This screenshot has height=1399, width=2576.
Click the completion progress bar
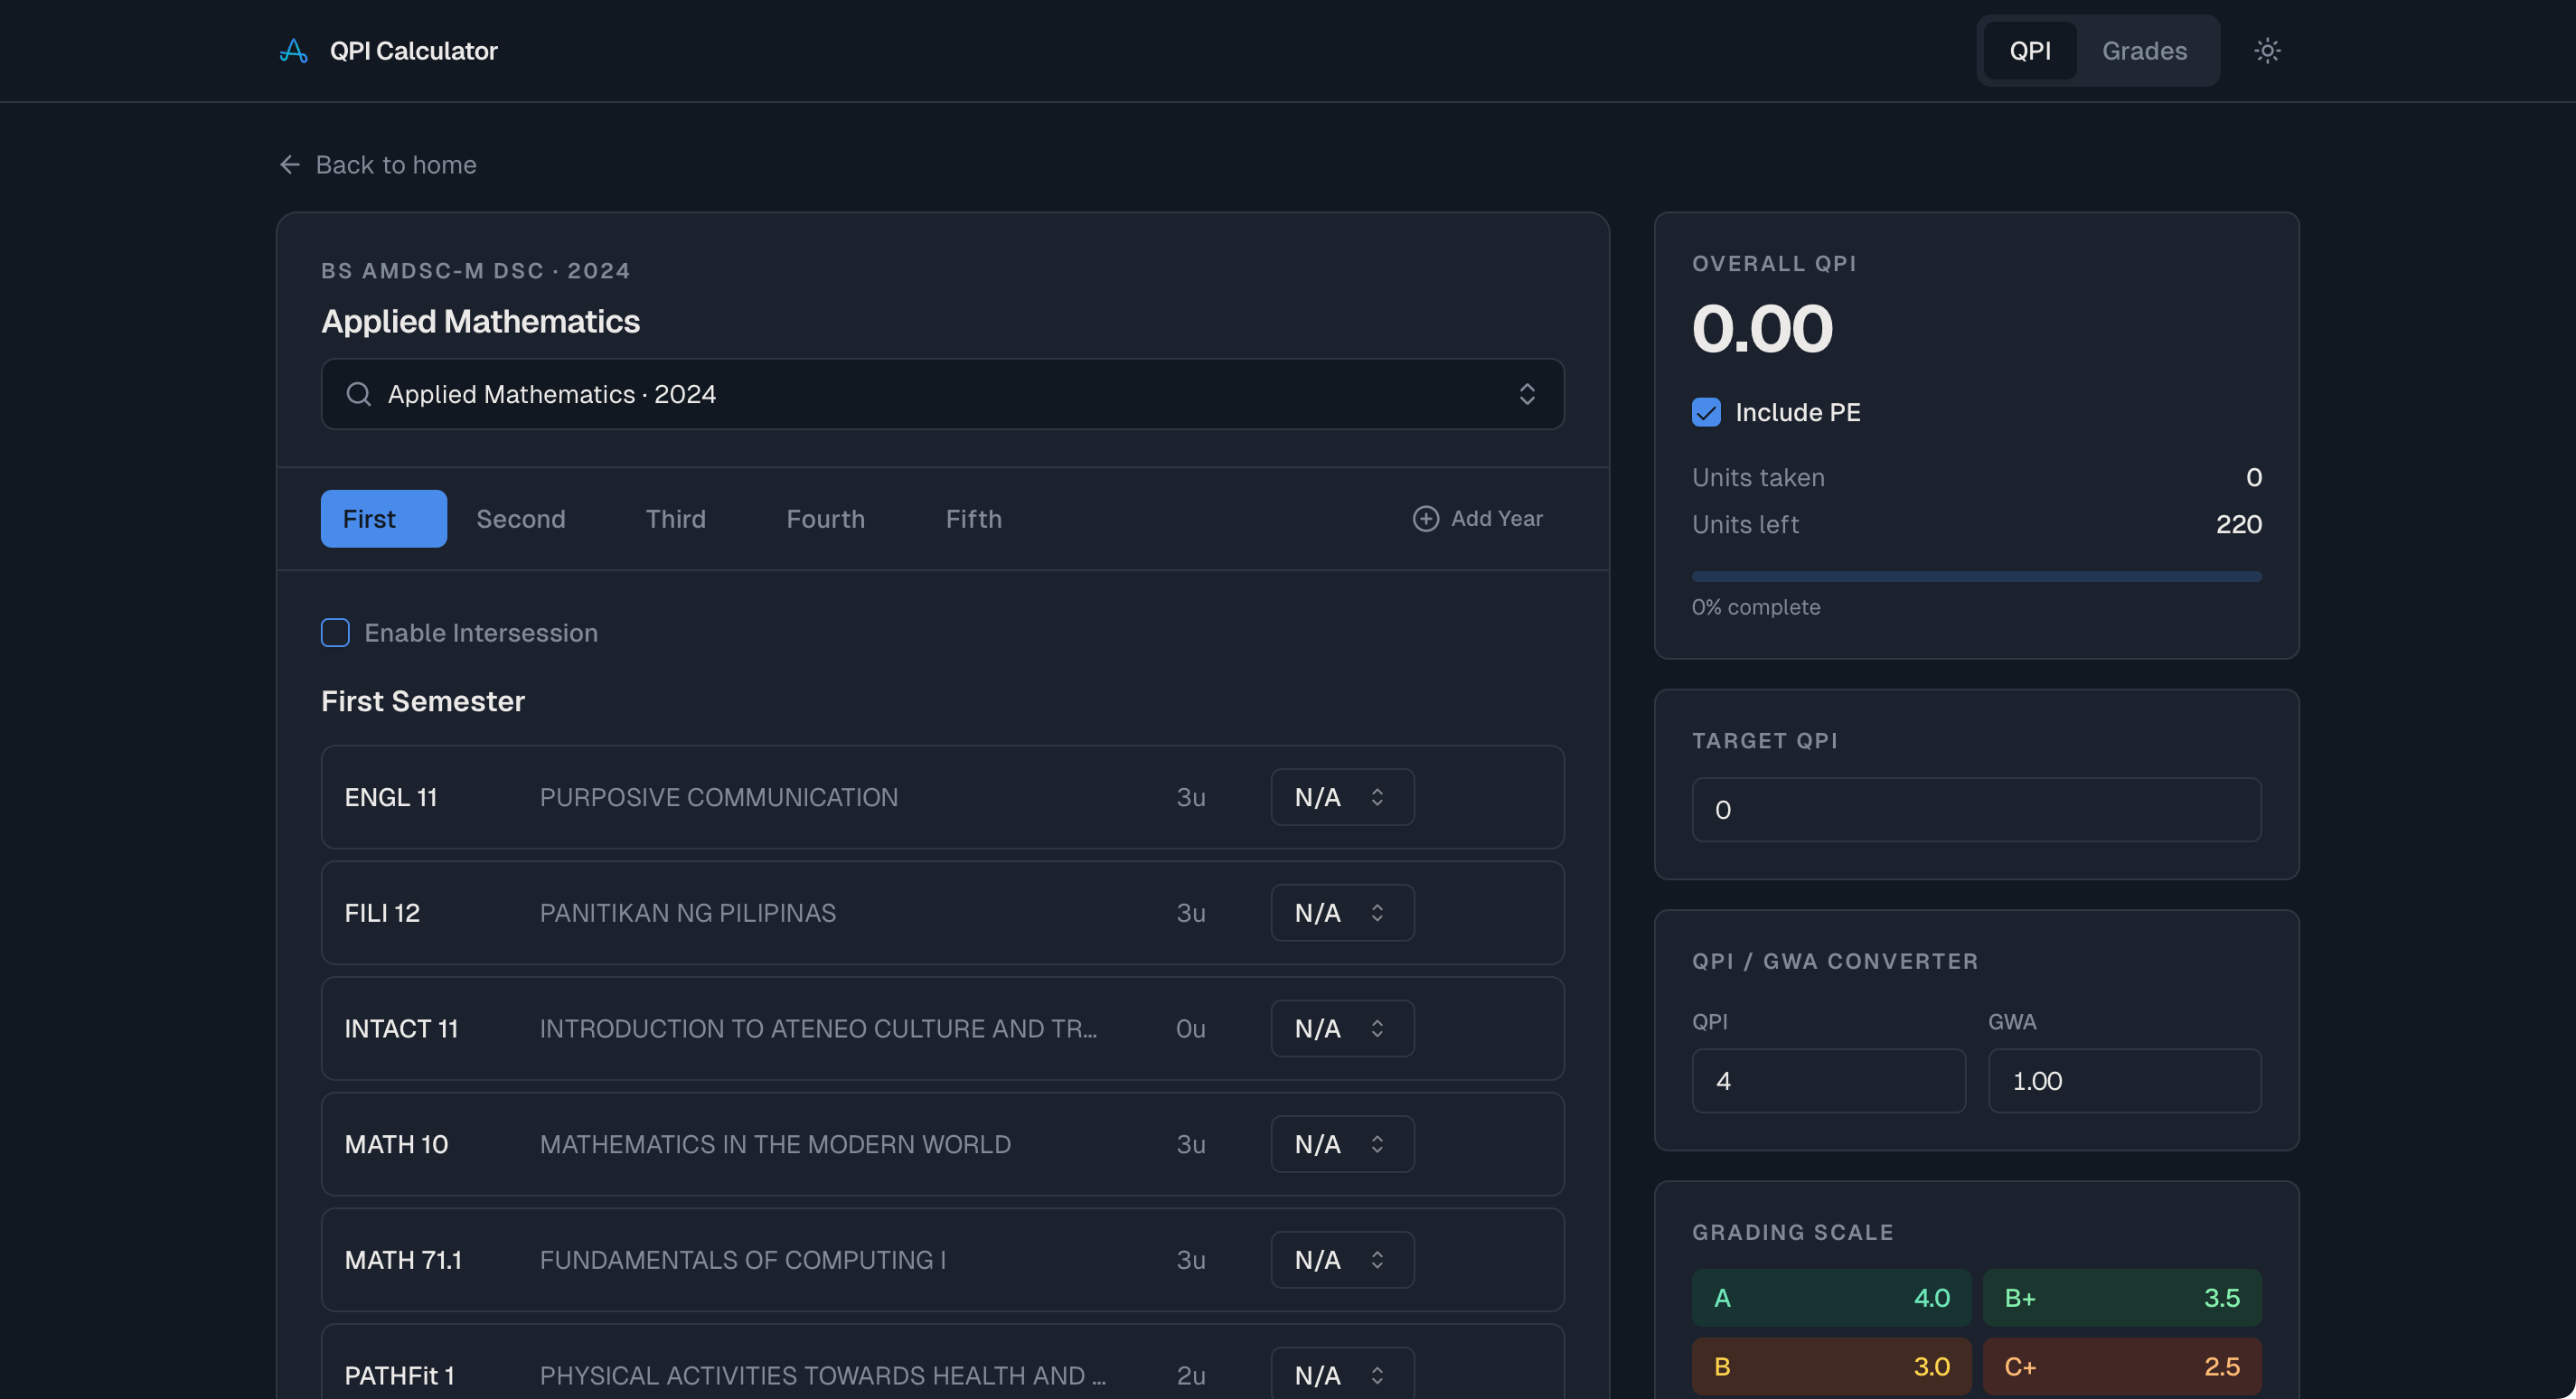[1976, 576]
